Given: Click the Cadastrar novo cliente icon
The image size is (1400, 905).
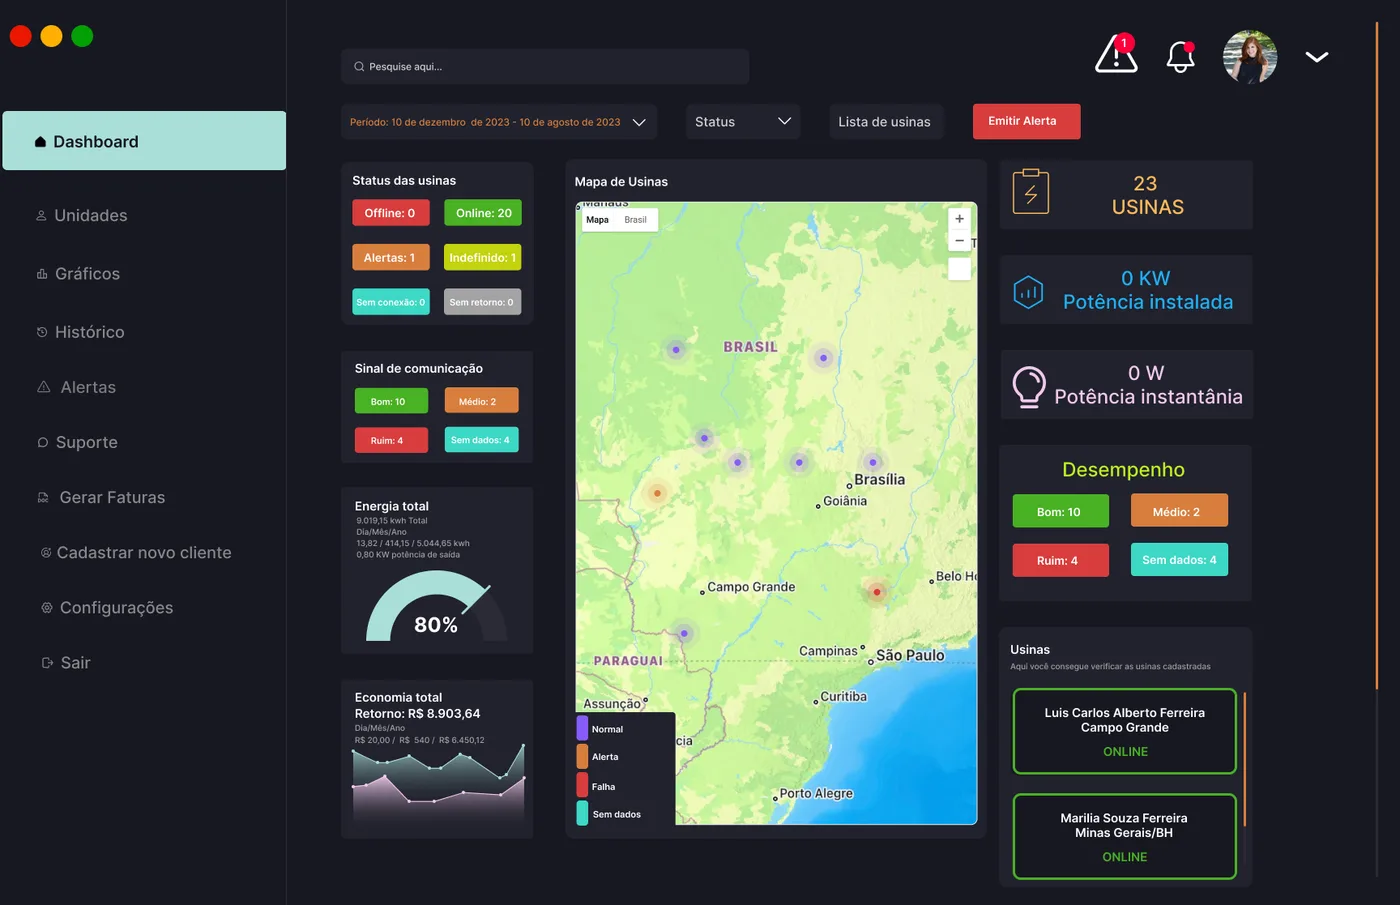Looking at the screenshot, I should pos(46,552).
